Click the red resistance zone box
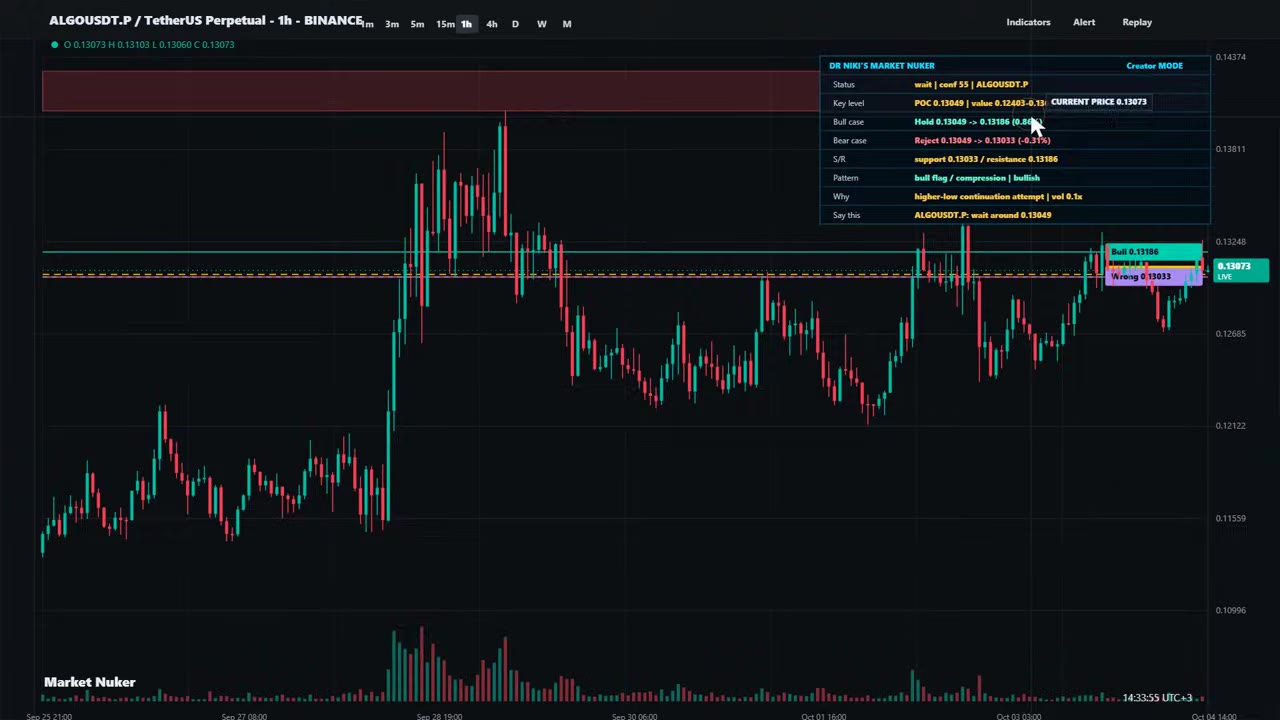 [x=430, y=91]
